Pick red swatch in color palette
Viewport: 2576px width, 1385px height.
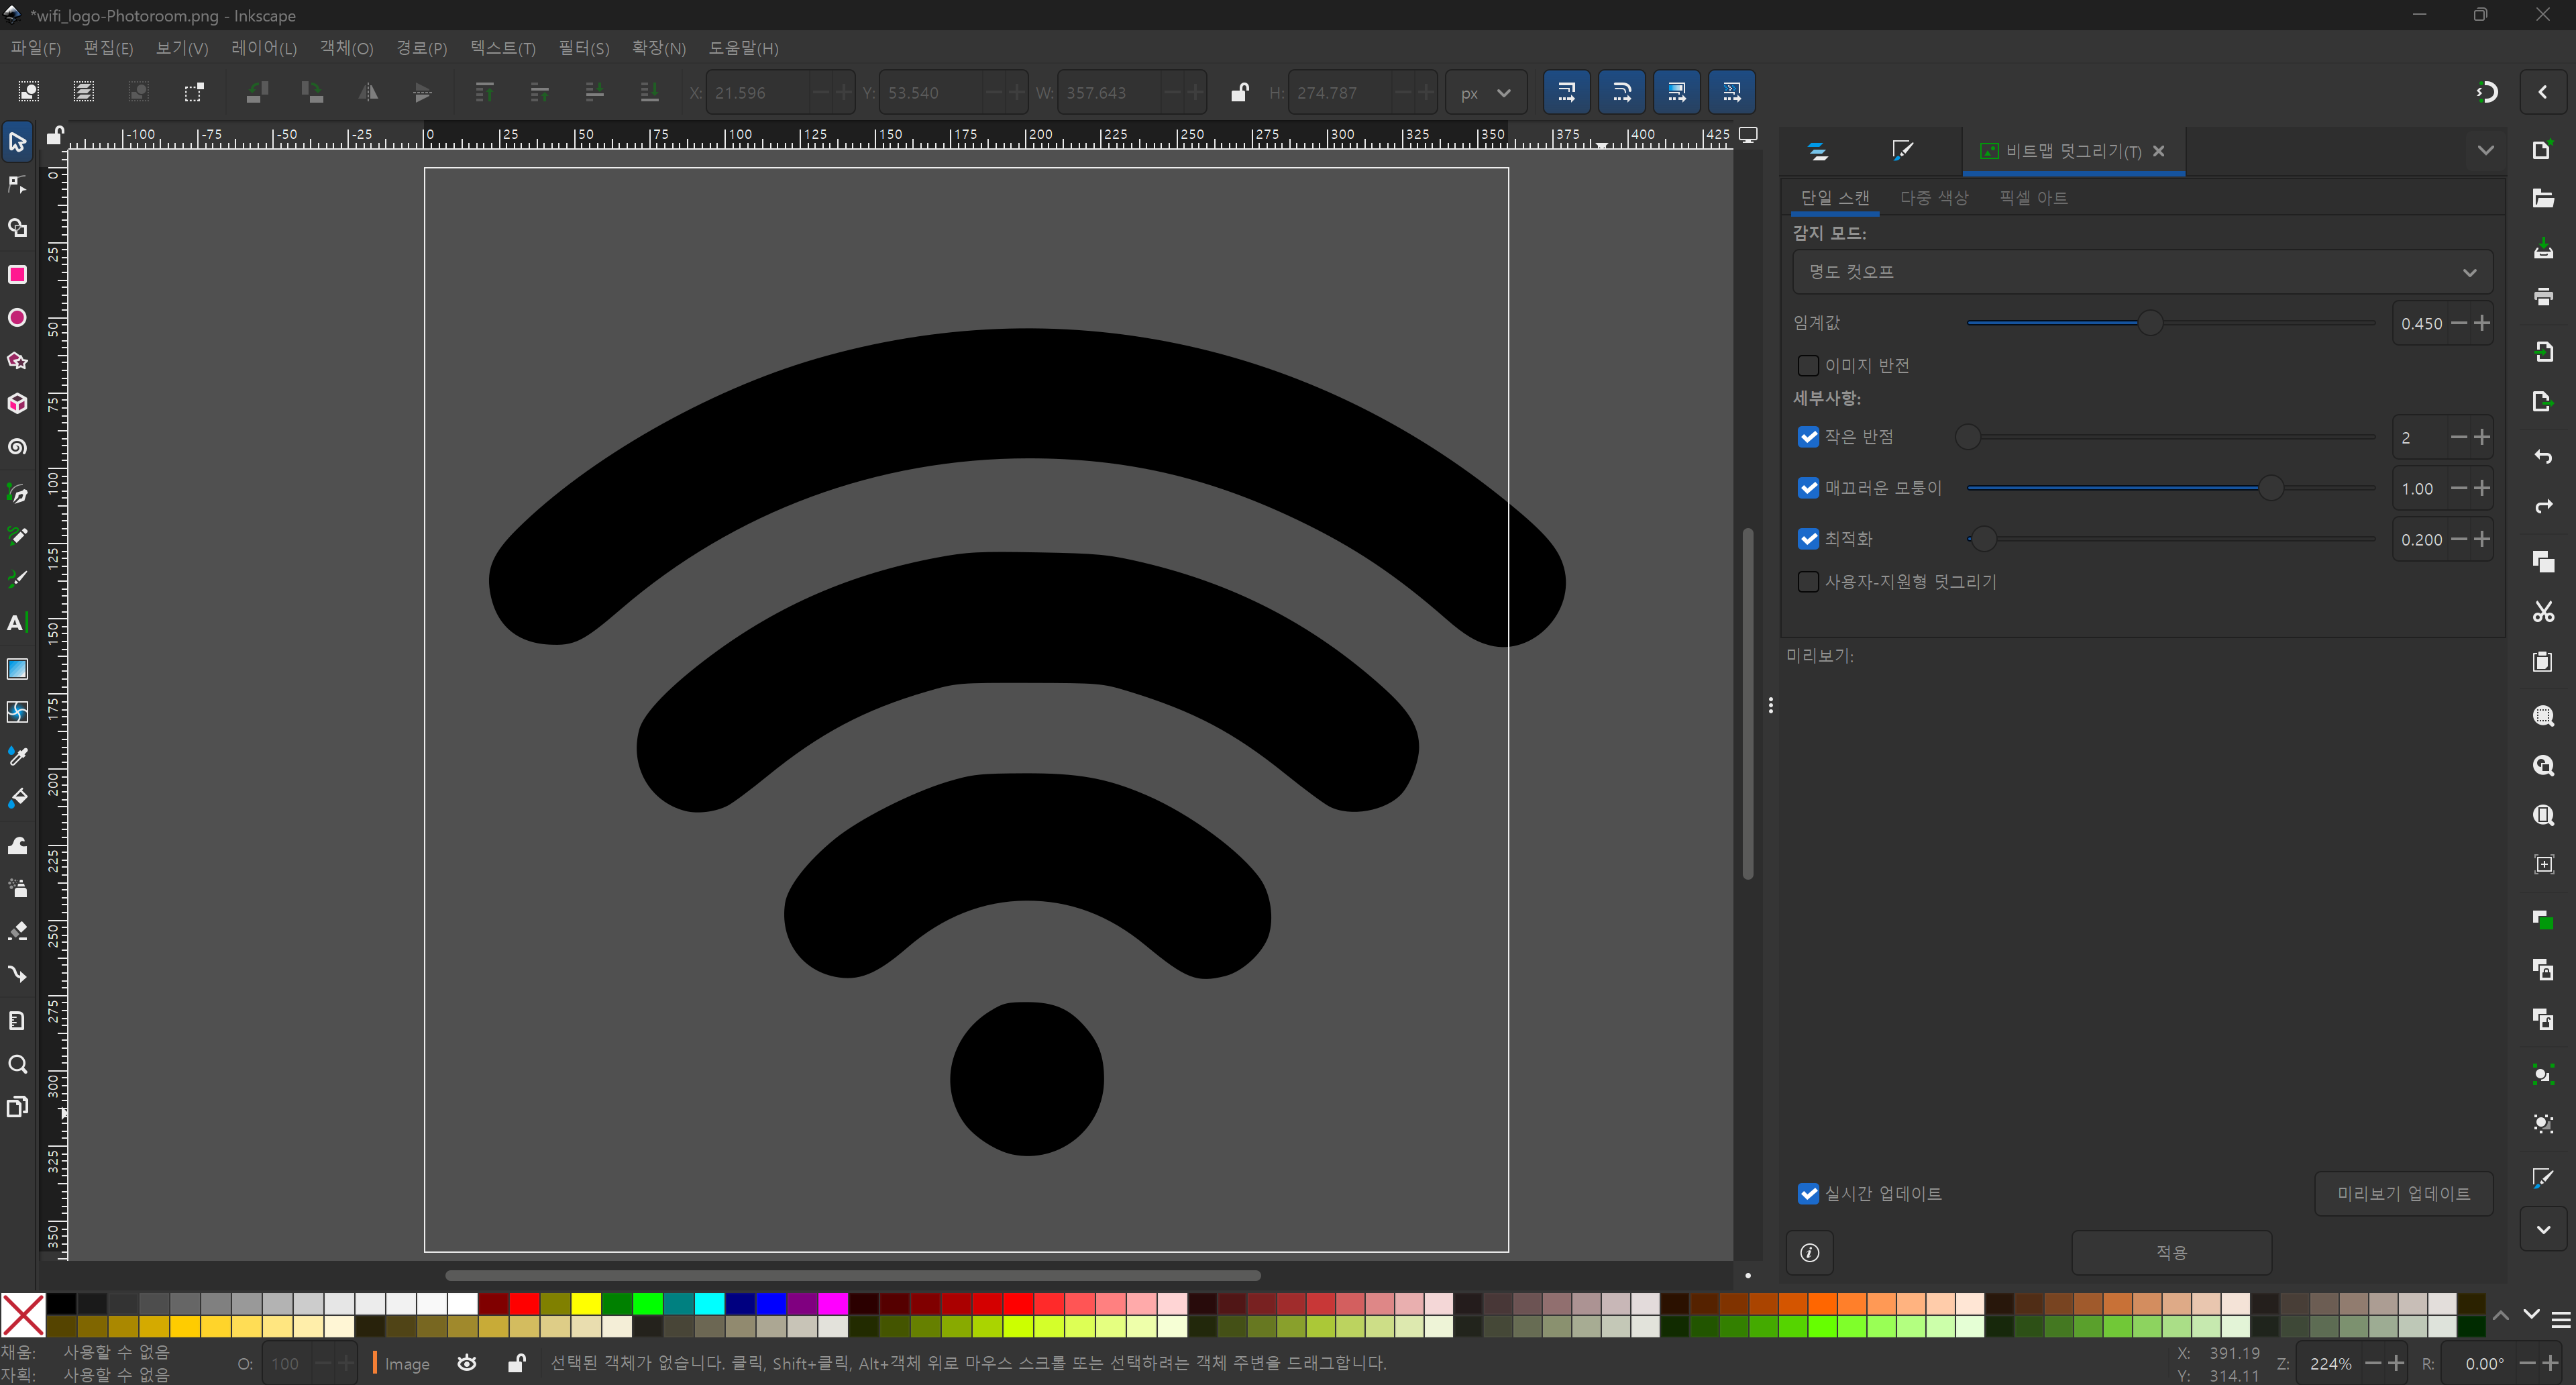[524, 1304]
